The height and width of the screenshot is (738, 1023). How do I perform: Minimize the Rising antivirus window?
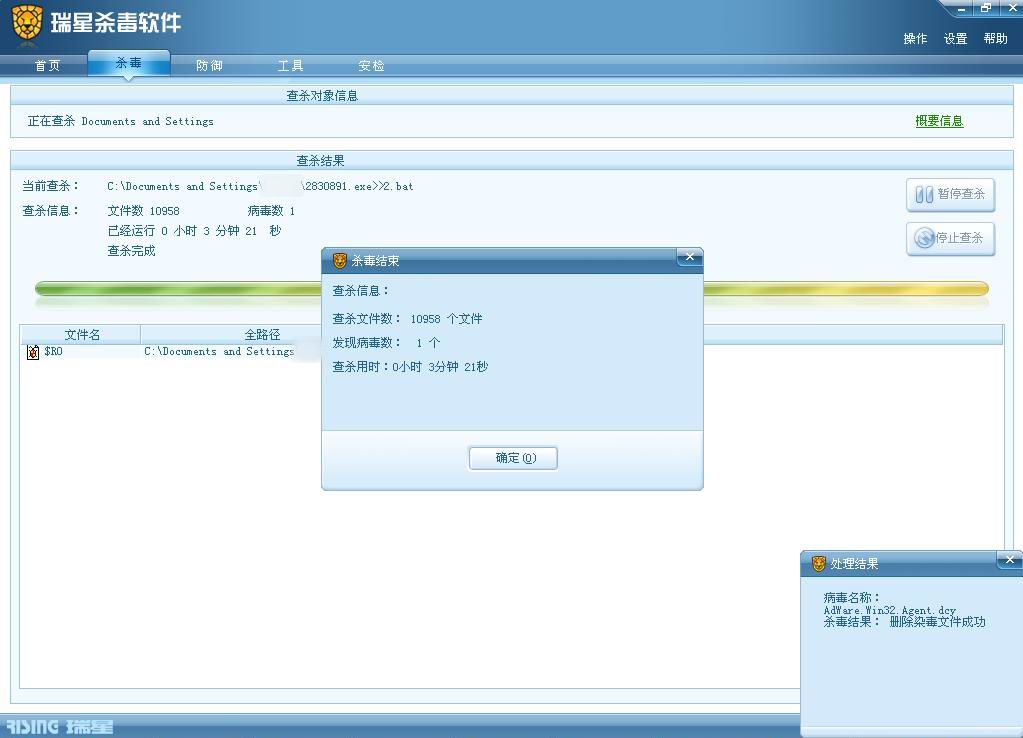point(961,8)
